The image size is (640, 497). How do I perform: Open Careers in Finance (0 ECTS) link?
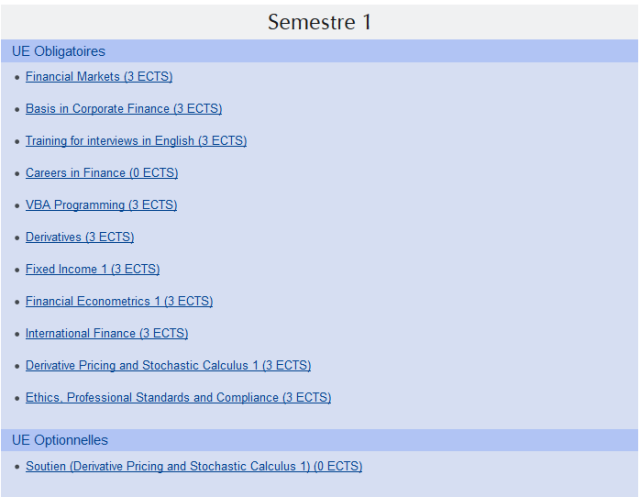[x=102, y=173]
